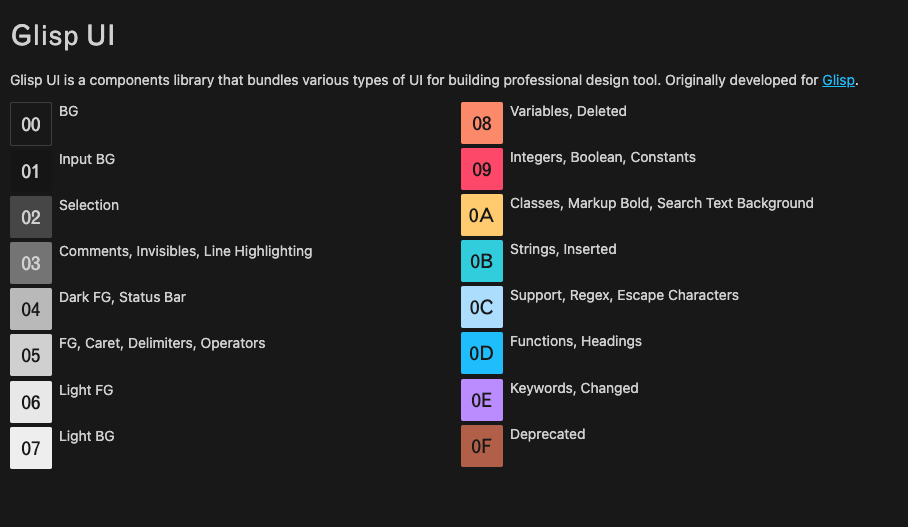Click the 00 BG color swatch
The image size is (908, 527).
31,124
